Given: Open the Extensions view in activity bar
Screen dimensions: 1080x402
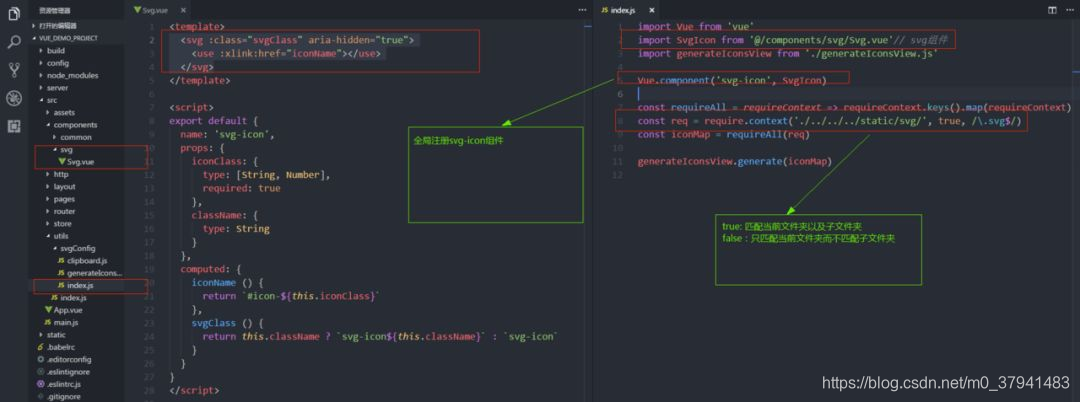Looking at the screenshot, I should (x=13, y=126).
